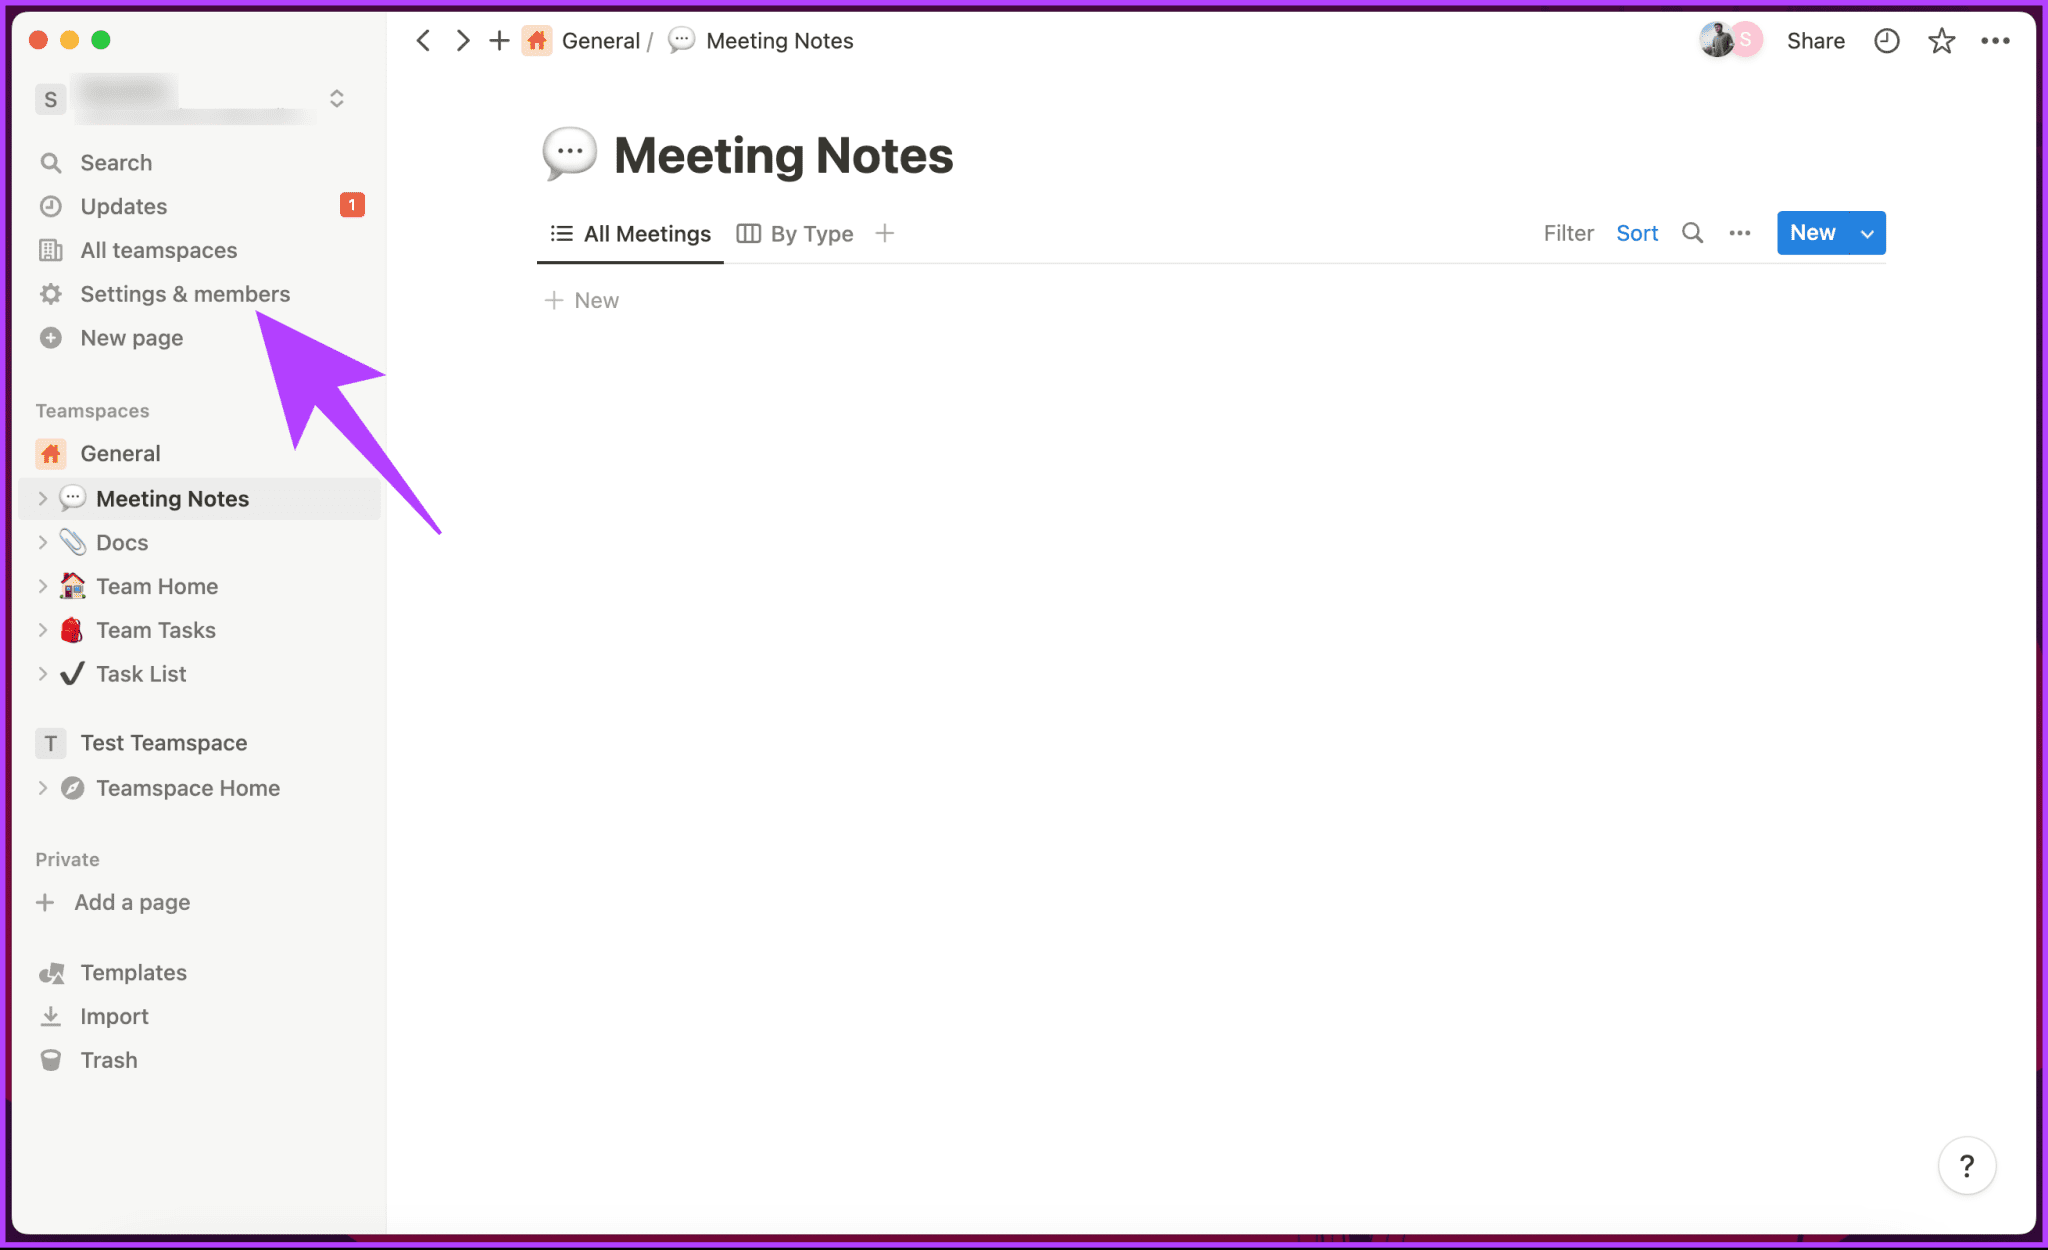This screenshot has height=1250, width=2048.
Task: Click the General house icon in breadcrumb
Action: pos(537,41)
